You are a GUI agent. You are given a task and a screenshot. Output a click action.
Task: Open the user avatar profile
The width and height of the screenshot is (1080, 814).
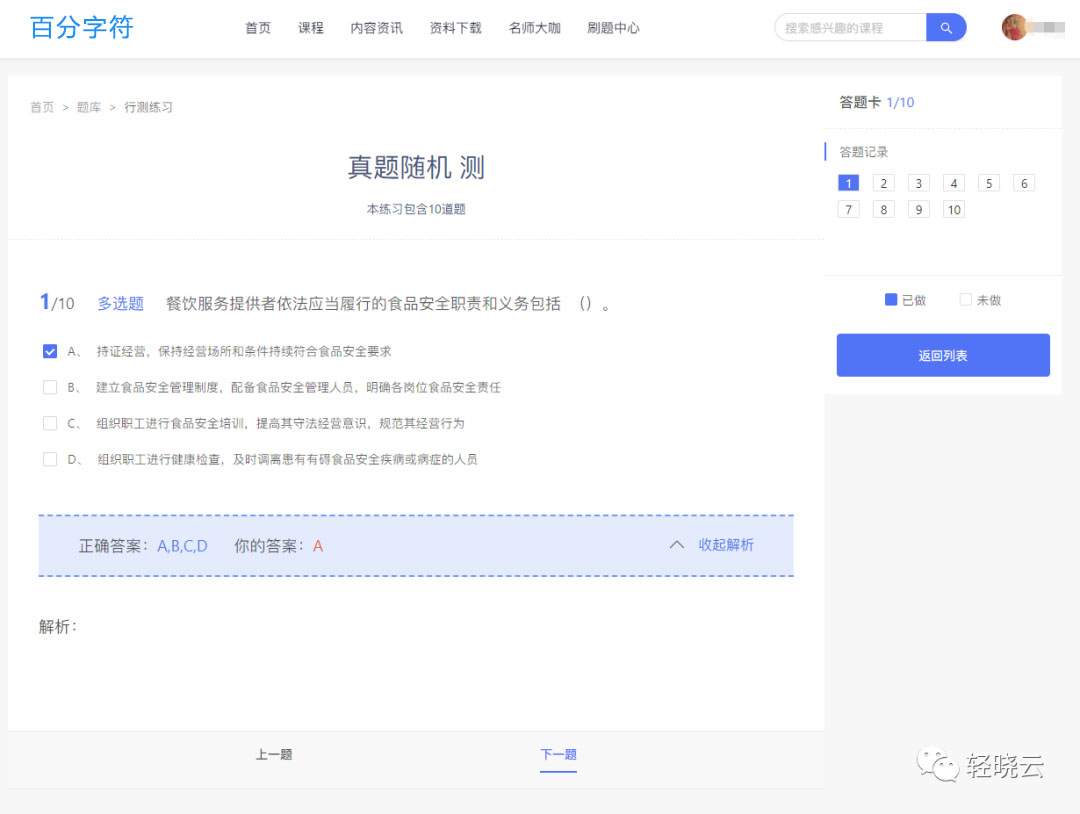(1014, 28)
